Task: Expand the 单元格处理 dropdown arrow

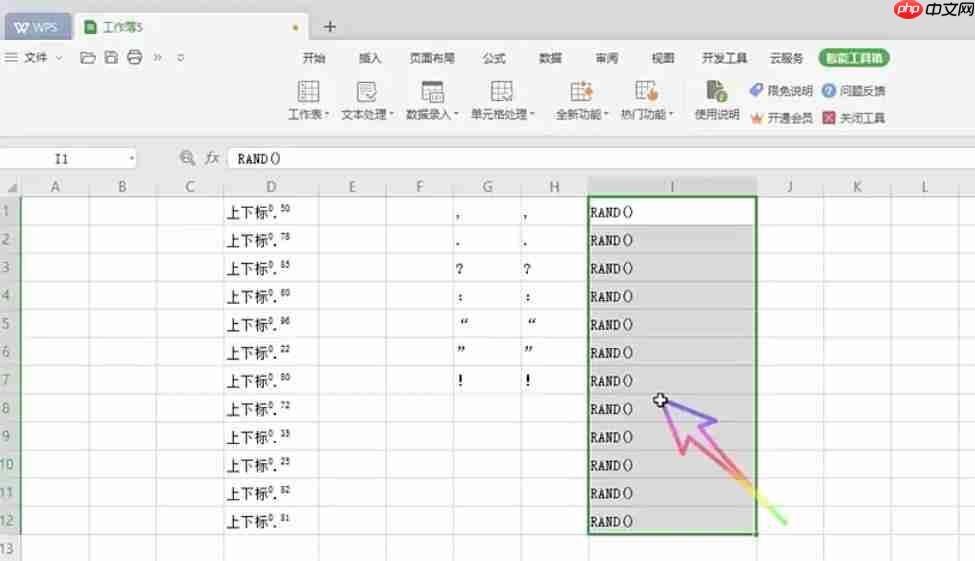Action: point(532,115)
